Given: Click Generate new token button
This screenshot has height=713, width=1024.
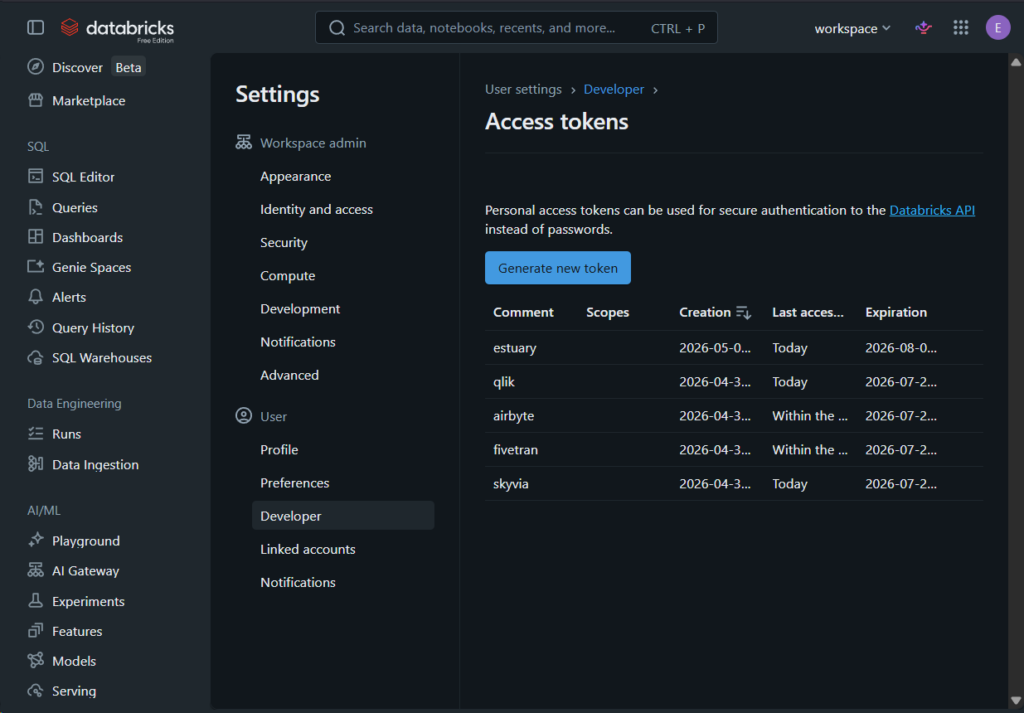Looking at the screenshot, I should point(558,268).
